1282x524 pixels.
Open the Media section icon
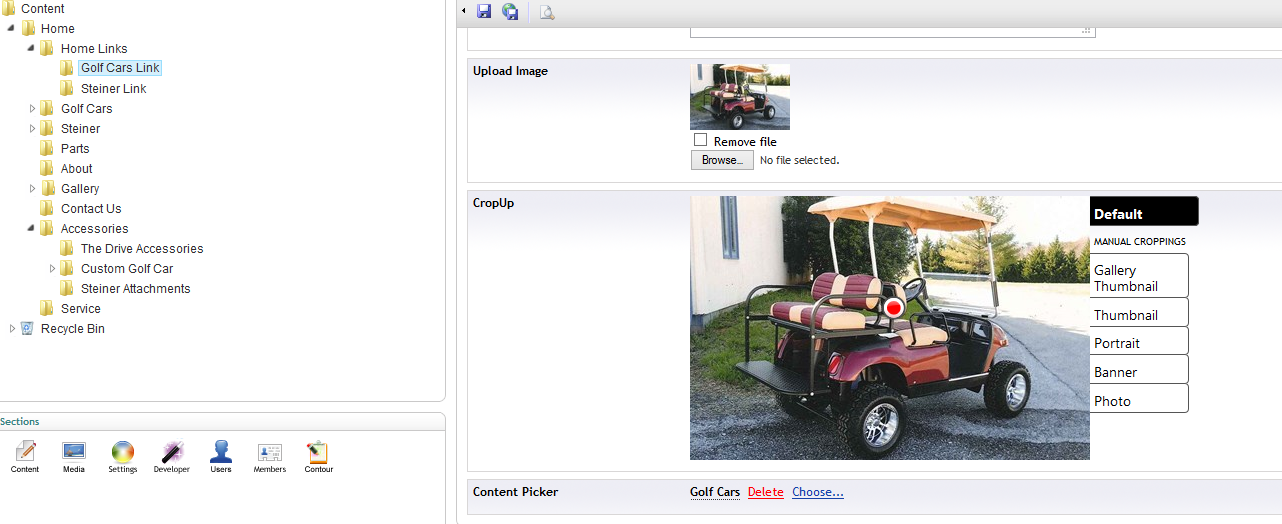74,452
